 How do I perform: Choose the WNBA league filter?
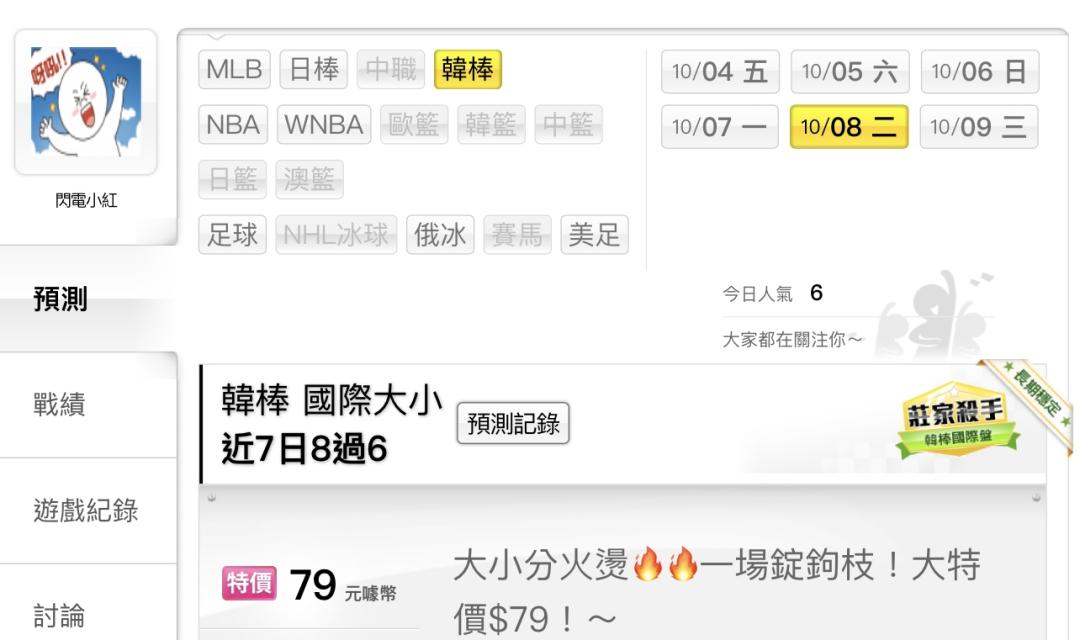(x=324, y=125)
